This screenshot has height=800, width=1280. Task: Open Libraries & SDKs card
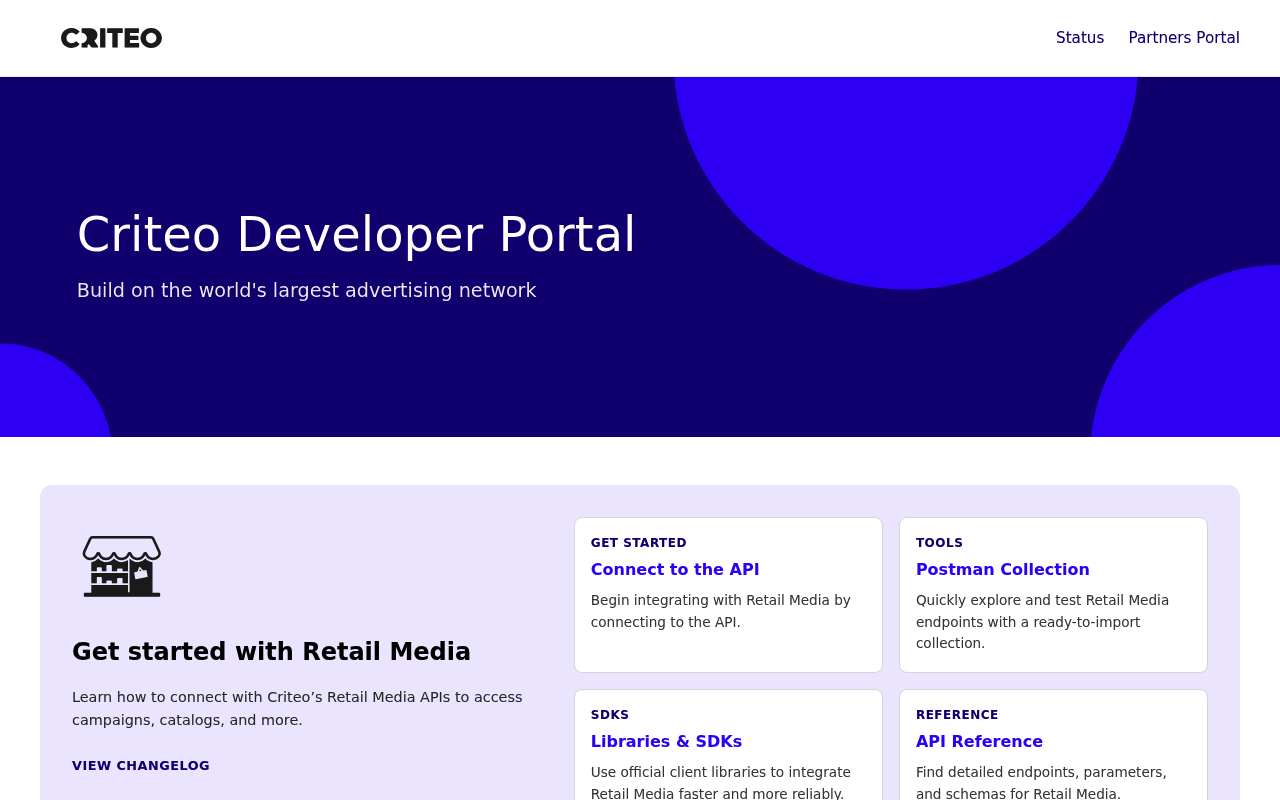pyautogui.click(x=728, y=745)
